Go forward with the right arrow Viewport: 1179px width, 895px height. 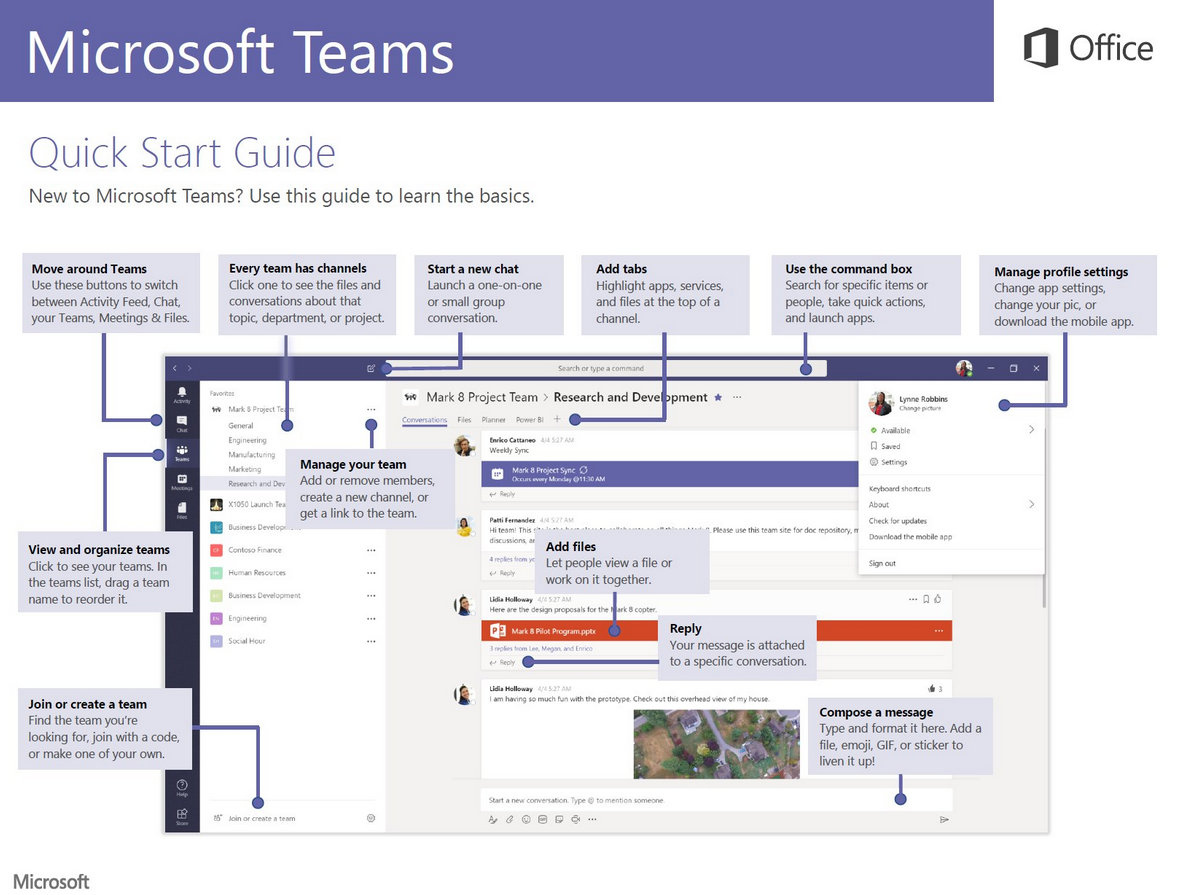point(189,369)
